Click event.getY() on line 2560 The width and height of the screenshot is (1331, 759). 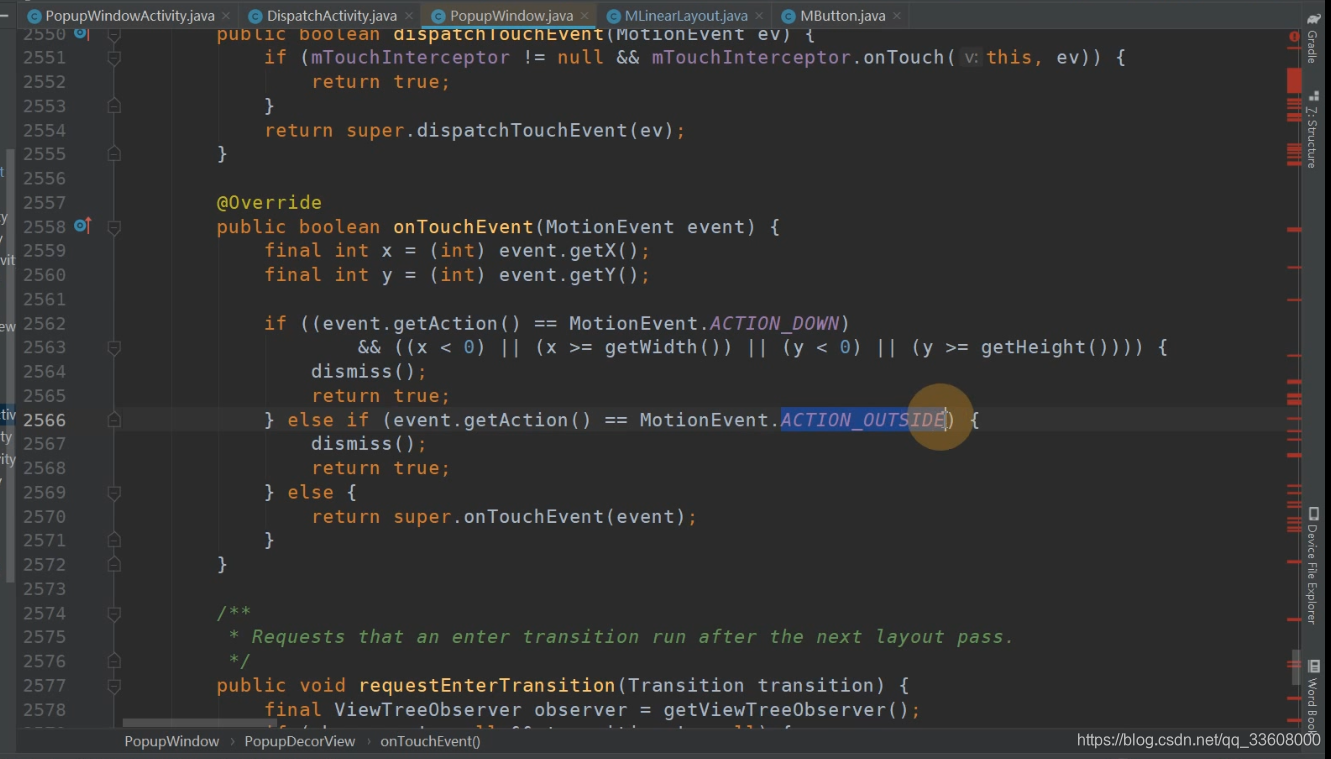pyautogui.click(x=569, y=275)
